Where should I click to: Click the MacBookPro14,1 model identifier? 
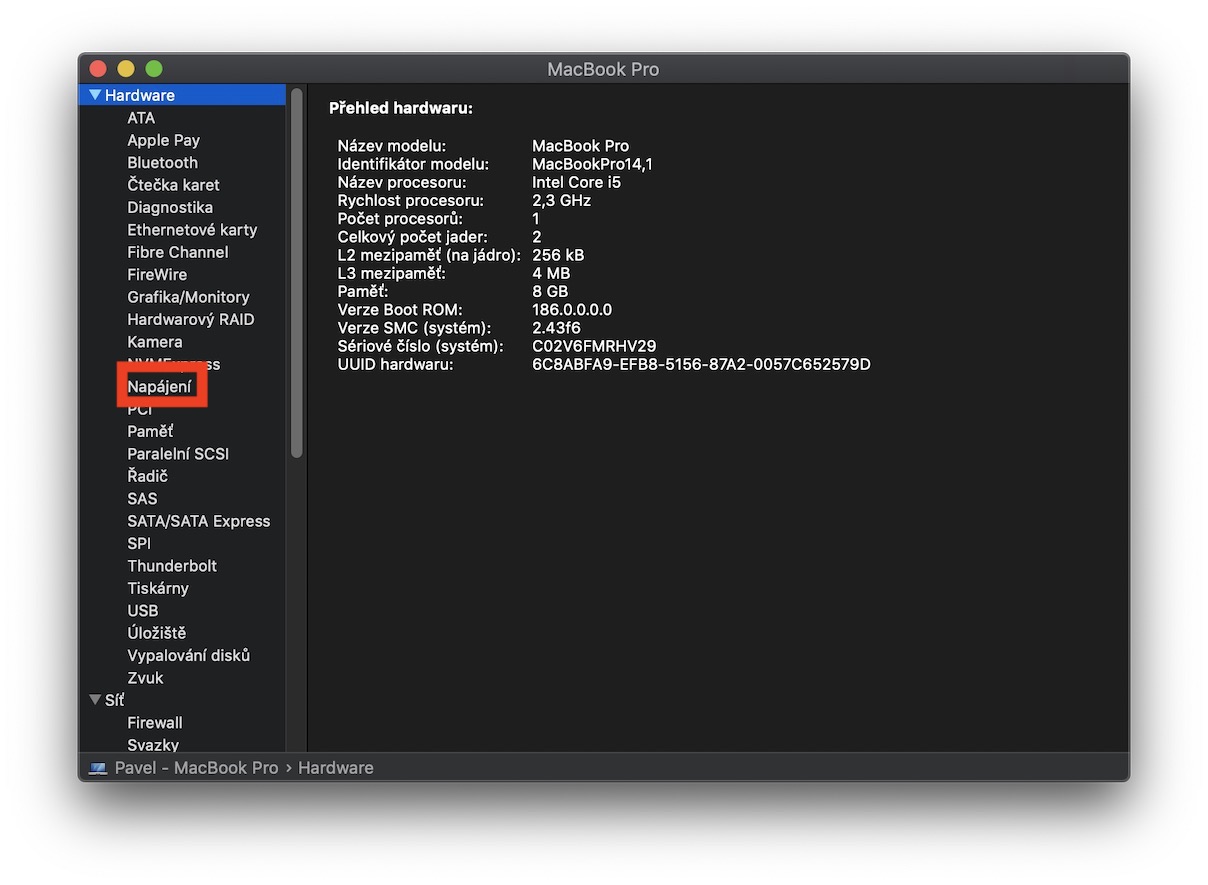(592, 164)
